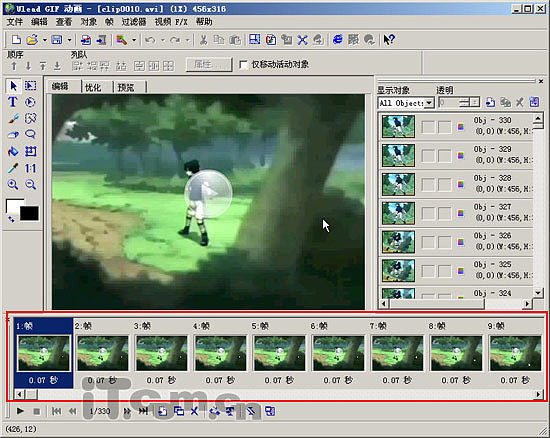Switch to the 优化 tab
This screenshot has width=550, height=438.
[93, 87]
